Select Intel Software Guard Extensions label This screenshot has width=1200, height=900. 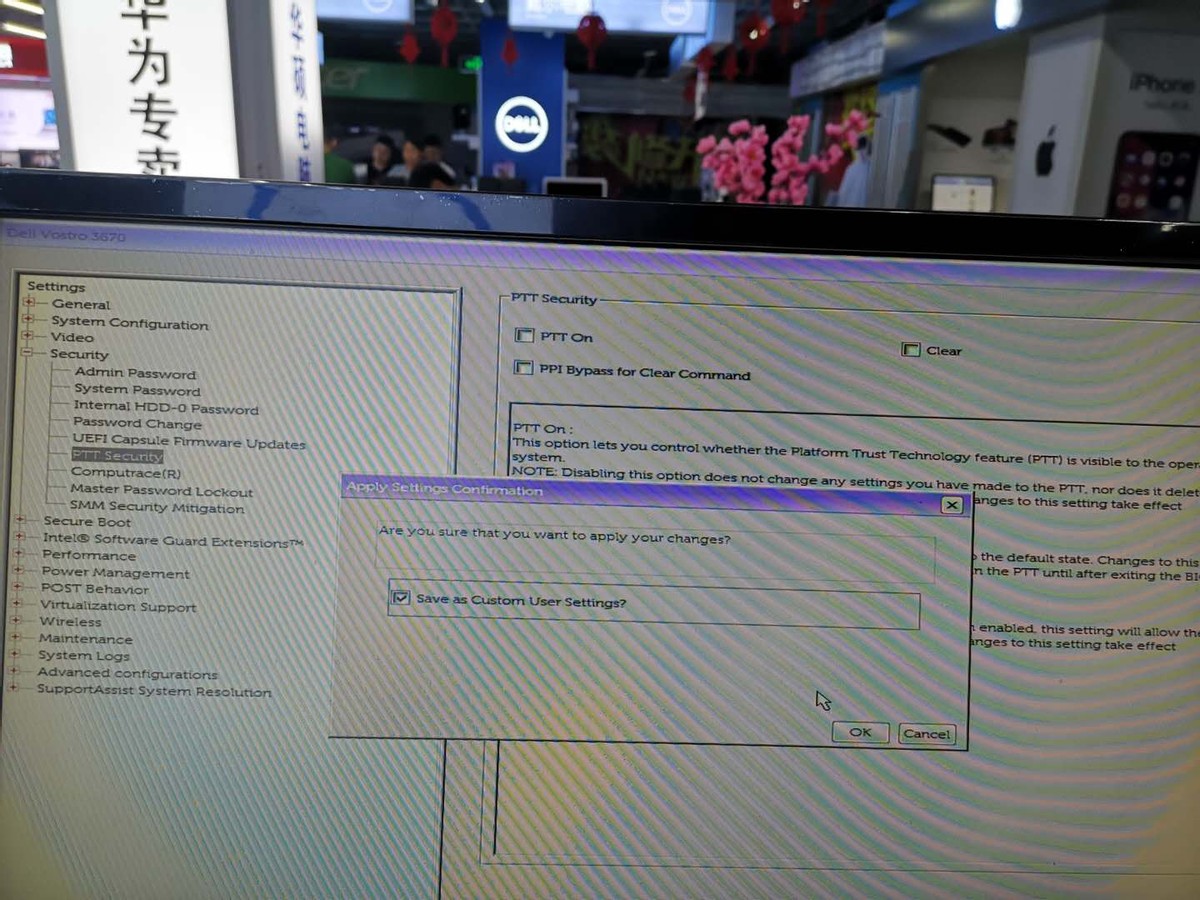(x=172, y=540)
